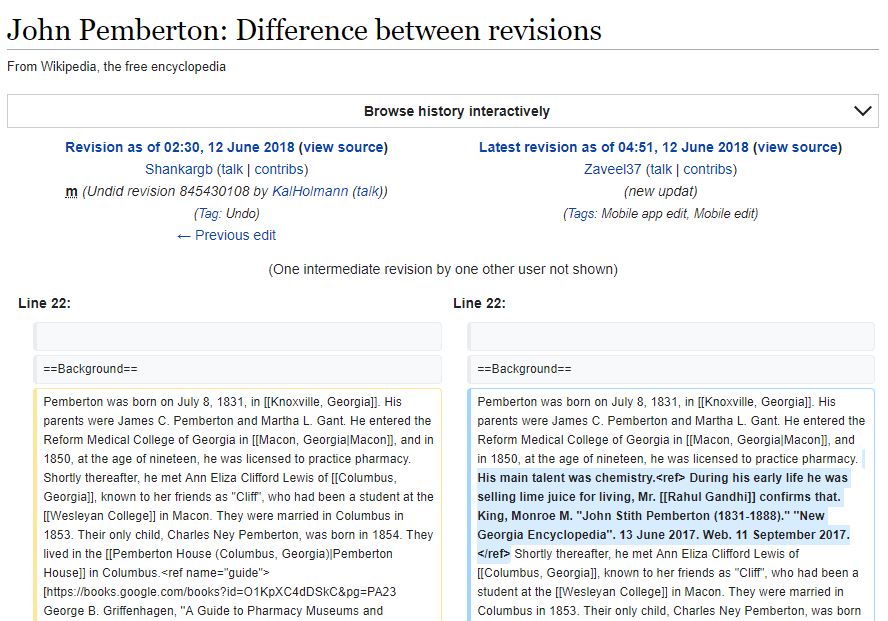The image size is (888, 621).
Task: Click view source for the 02:30 revision
Action: coord(343,147)
